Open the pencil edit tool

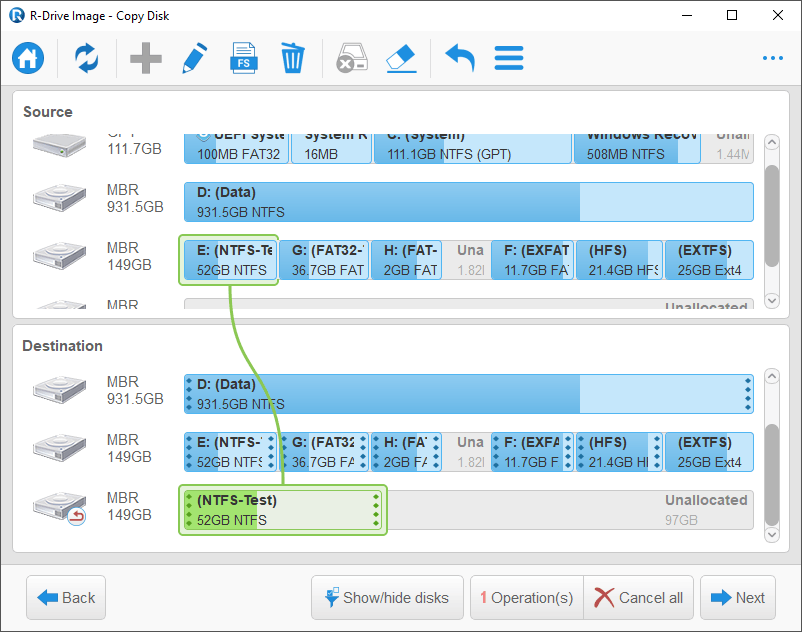[195, 58]
